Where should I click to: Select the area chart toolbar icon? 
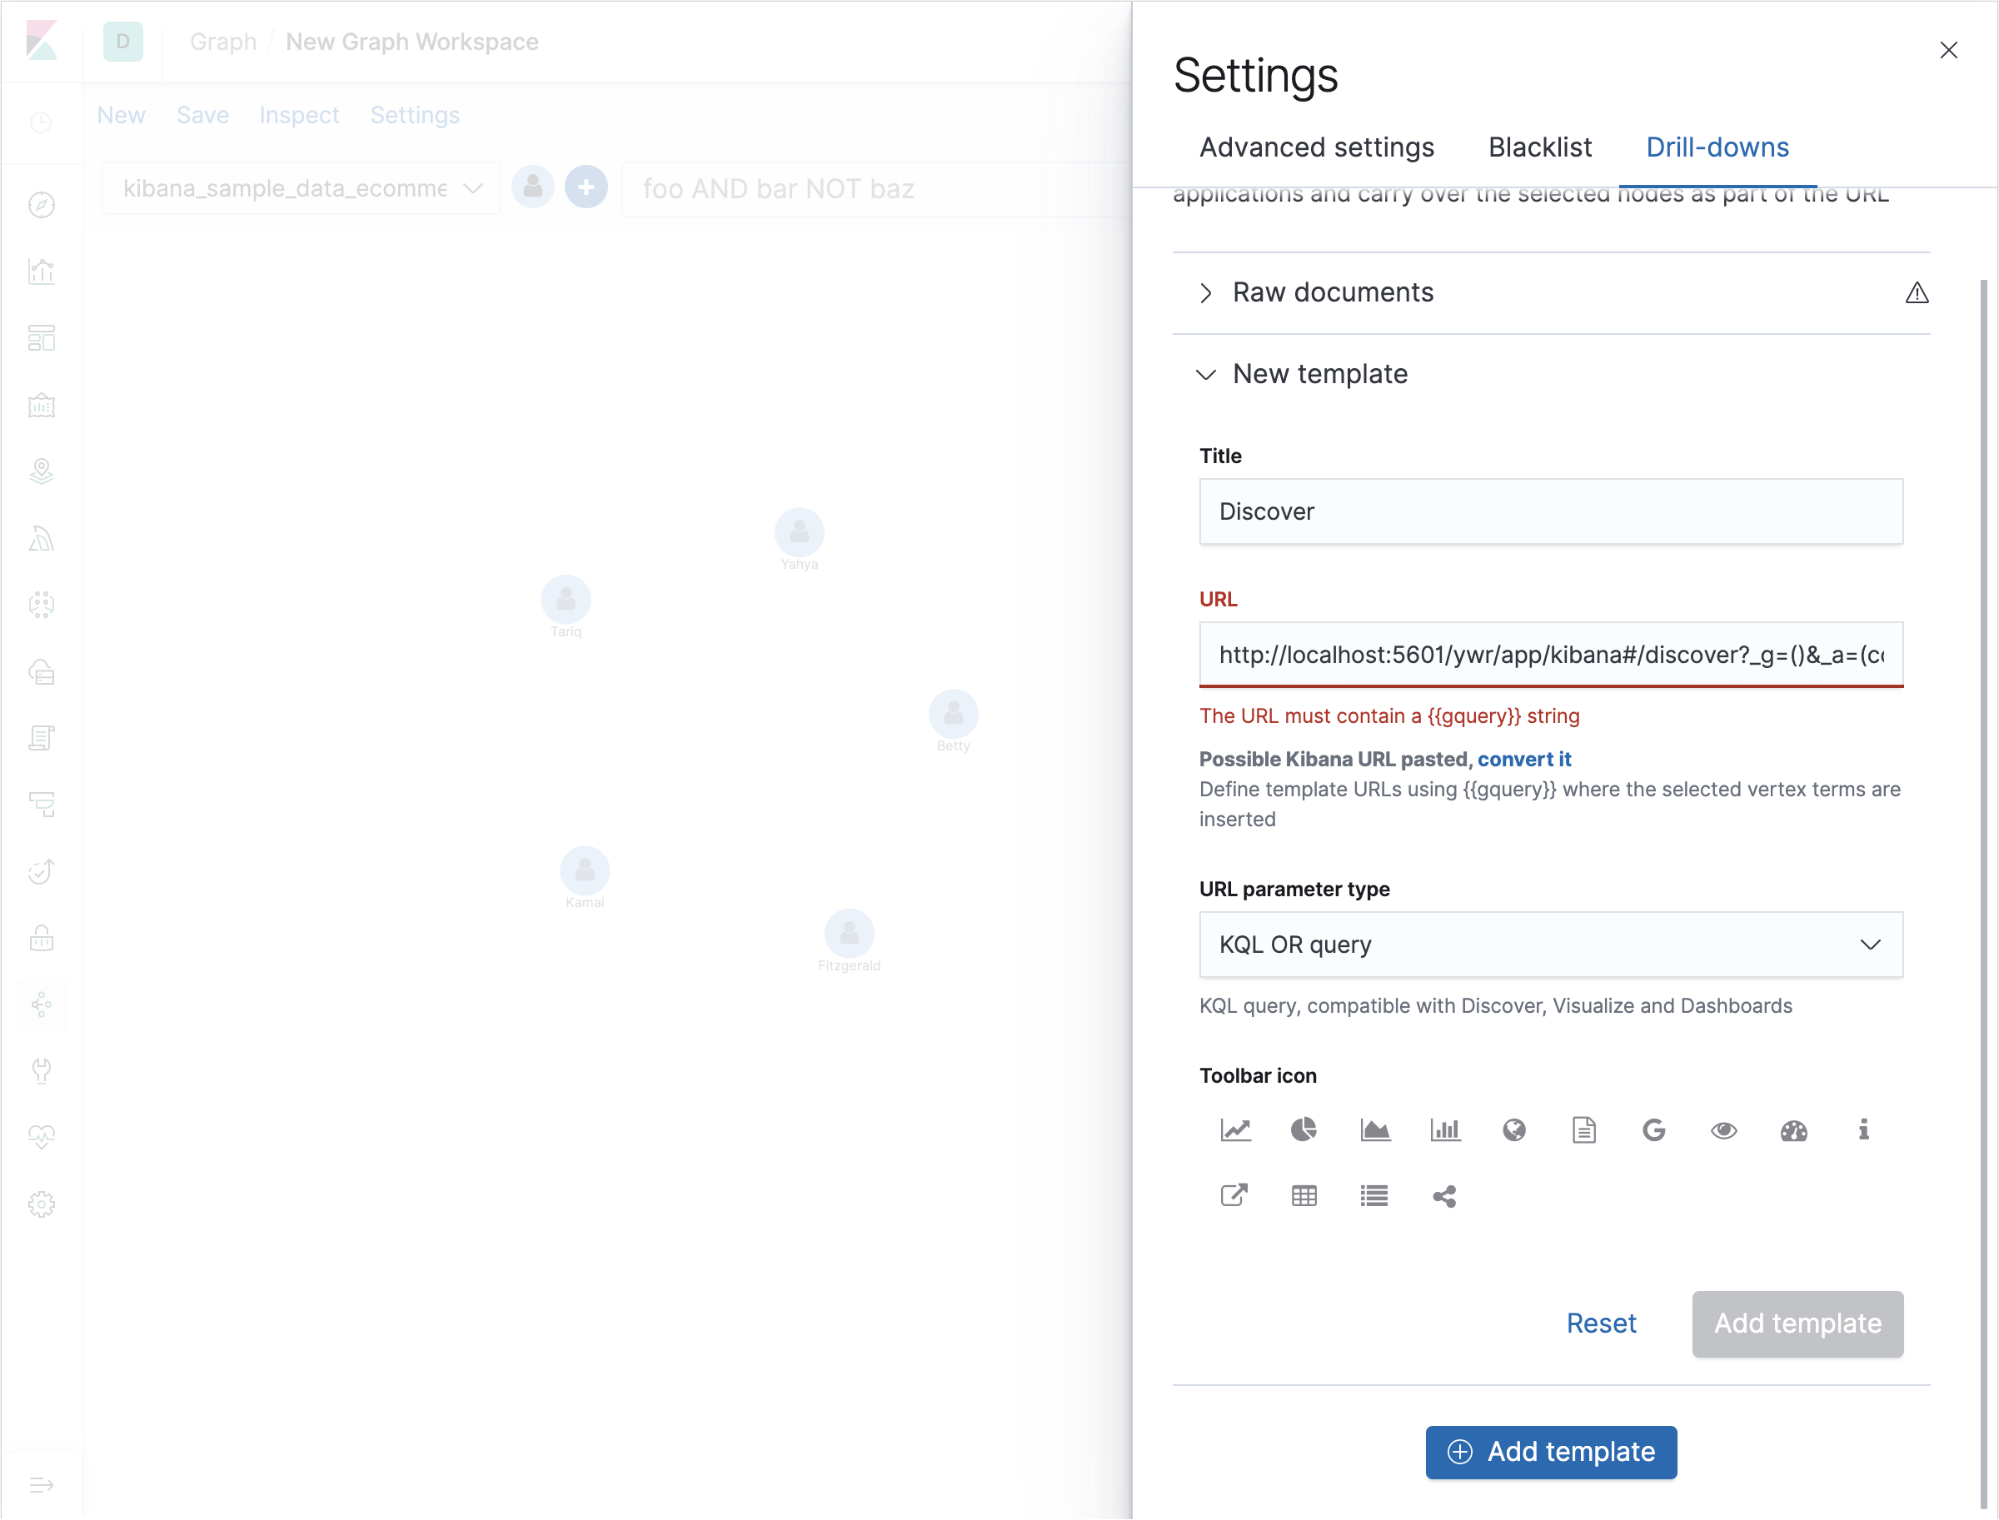click(1375, 1130)
